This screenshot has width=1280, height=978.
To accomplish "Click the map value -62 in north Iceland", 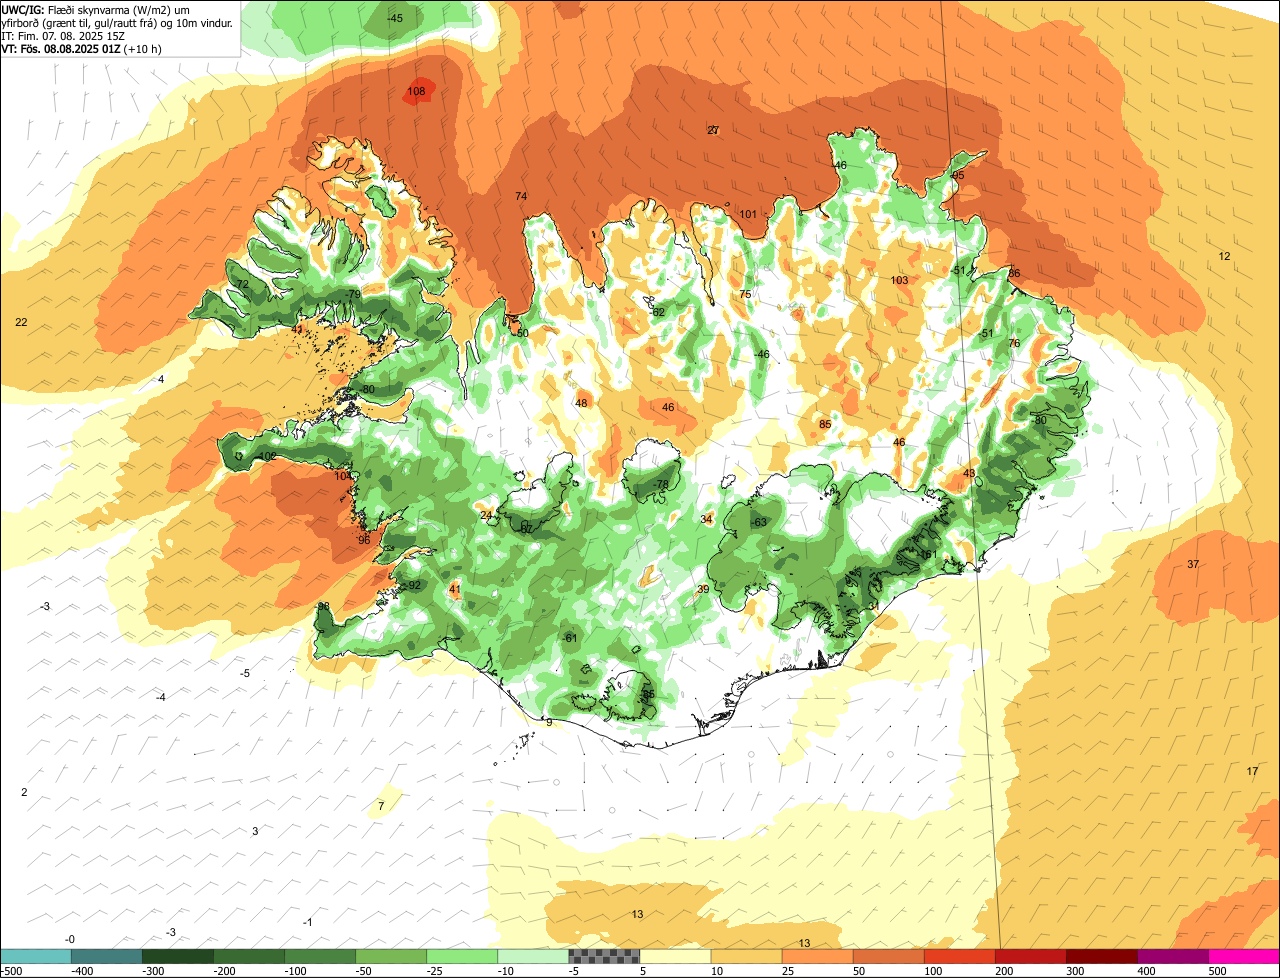I will [x=657, y=313].
